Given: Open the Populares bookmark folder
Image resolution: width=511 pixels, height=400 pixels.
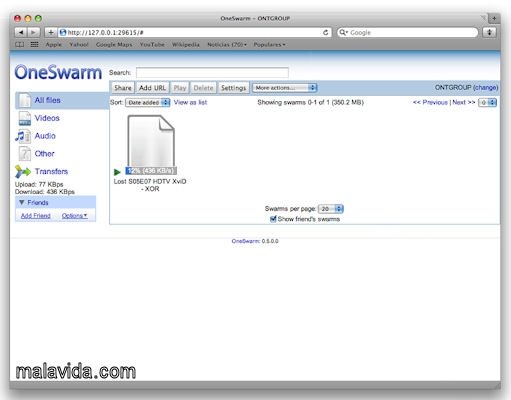Looking at the screenshot, I should pyautogui.click(x=270, y=44).
